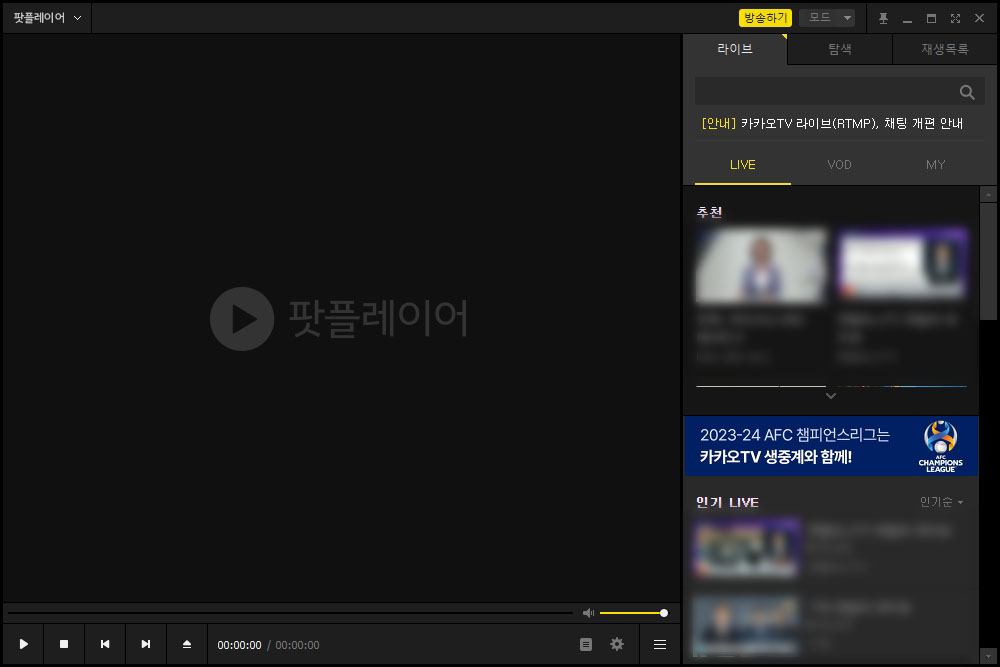This screenshot has height=667, width=1000.
Task: Click the total duration 00:00:00 display
Action: pos(297,645)
